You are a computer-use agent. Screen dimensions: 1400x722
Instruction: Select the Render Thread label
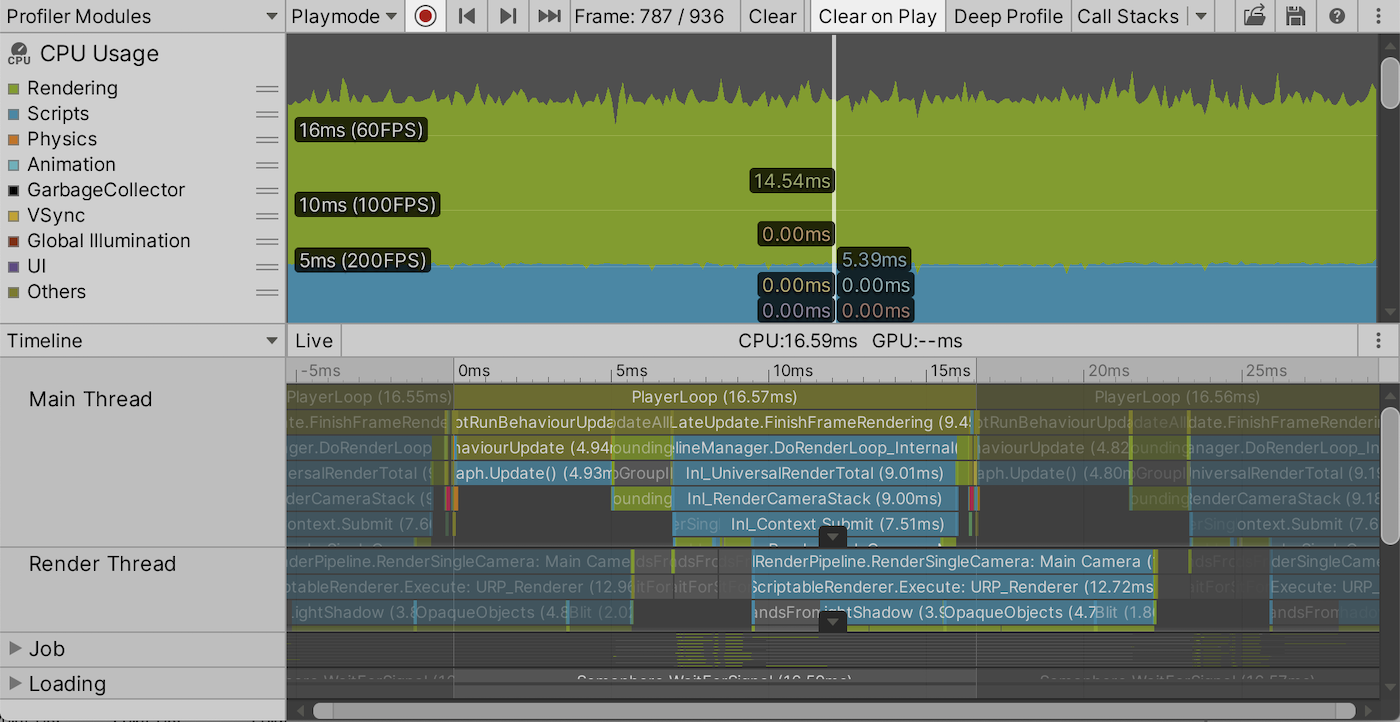[102, 564]
